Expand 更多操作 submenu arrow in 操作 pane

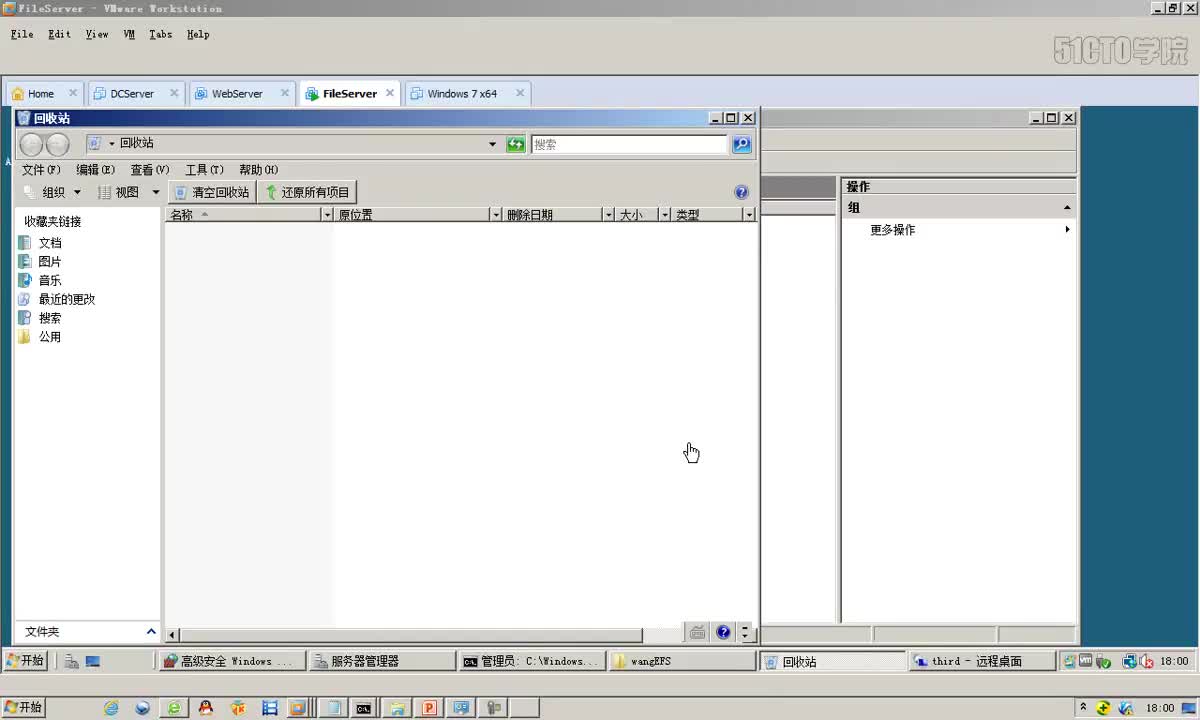pos(1067,230)
